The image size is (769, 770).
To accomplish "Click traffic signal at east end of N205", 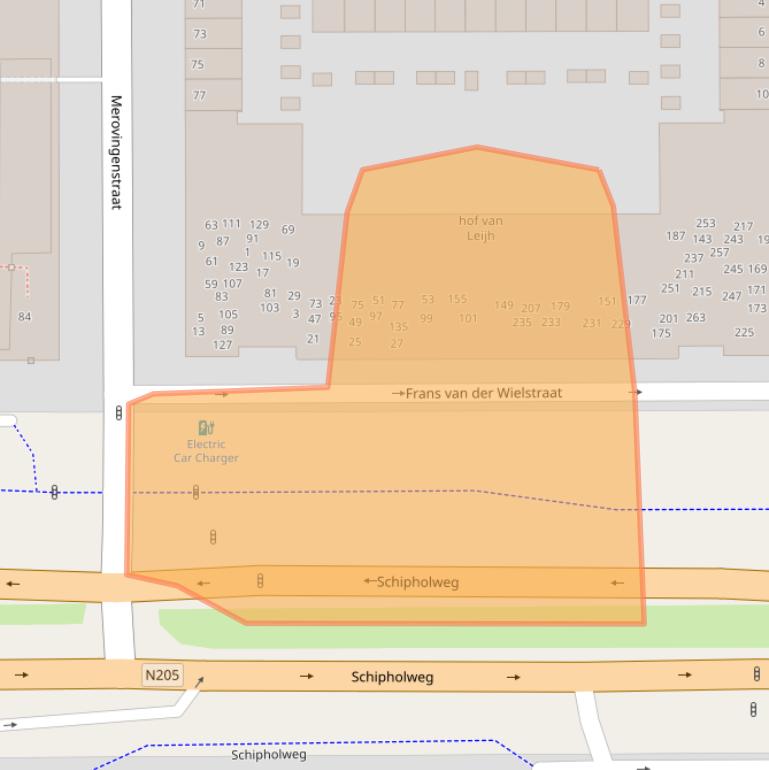I will (756, 674).
